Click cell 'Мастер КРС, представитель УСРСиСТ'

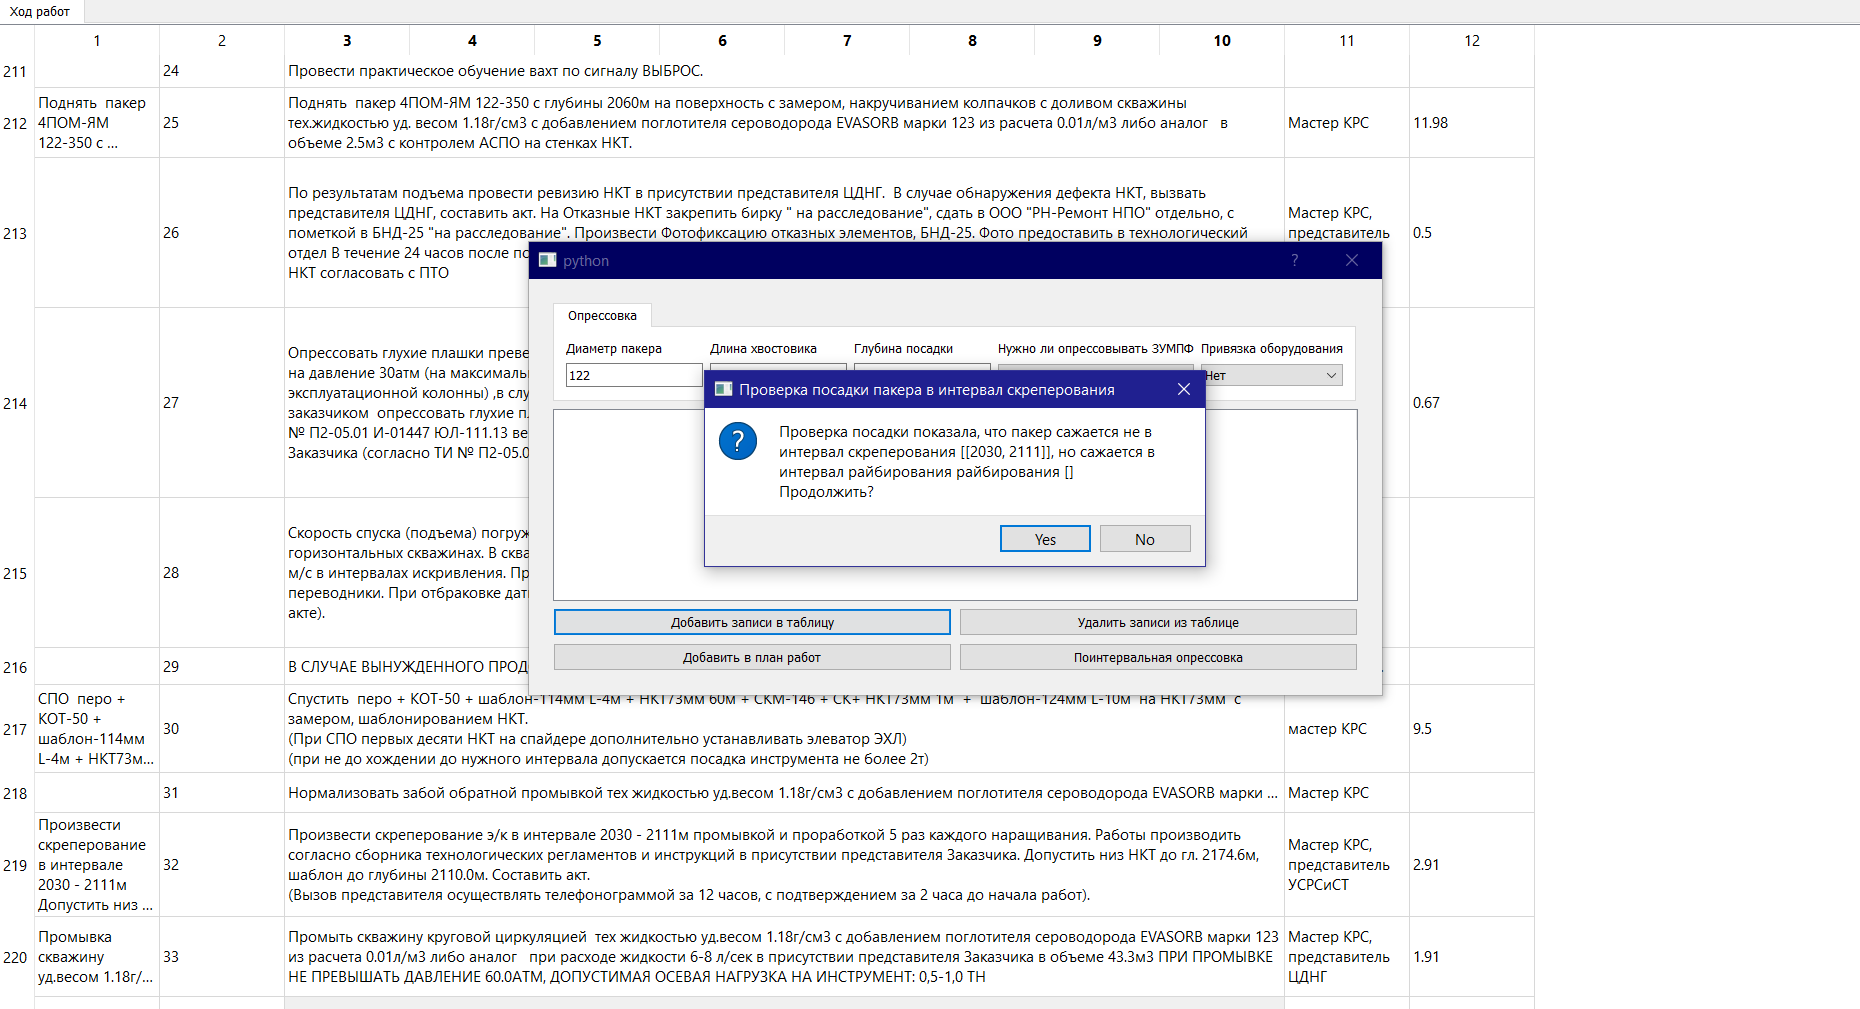[1347, 865]
